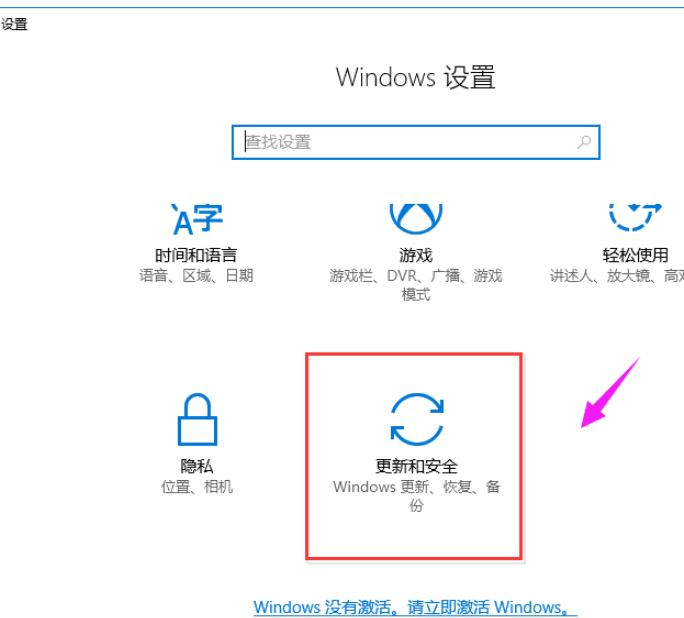This screenshot has height=618, width=684.
Task: Click the 语音、区域、日期 description text
Action: 196,276
